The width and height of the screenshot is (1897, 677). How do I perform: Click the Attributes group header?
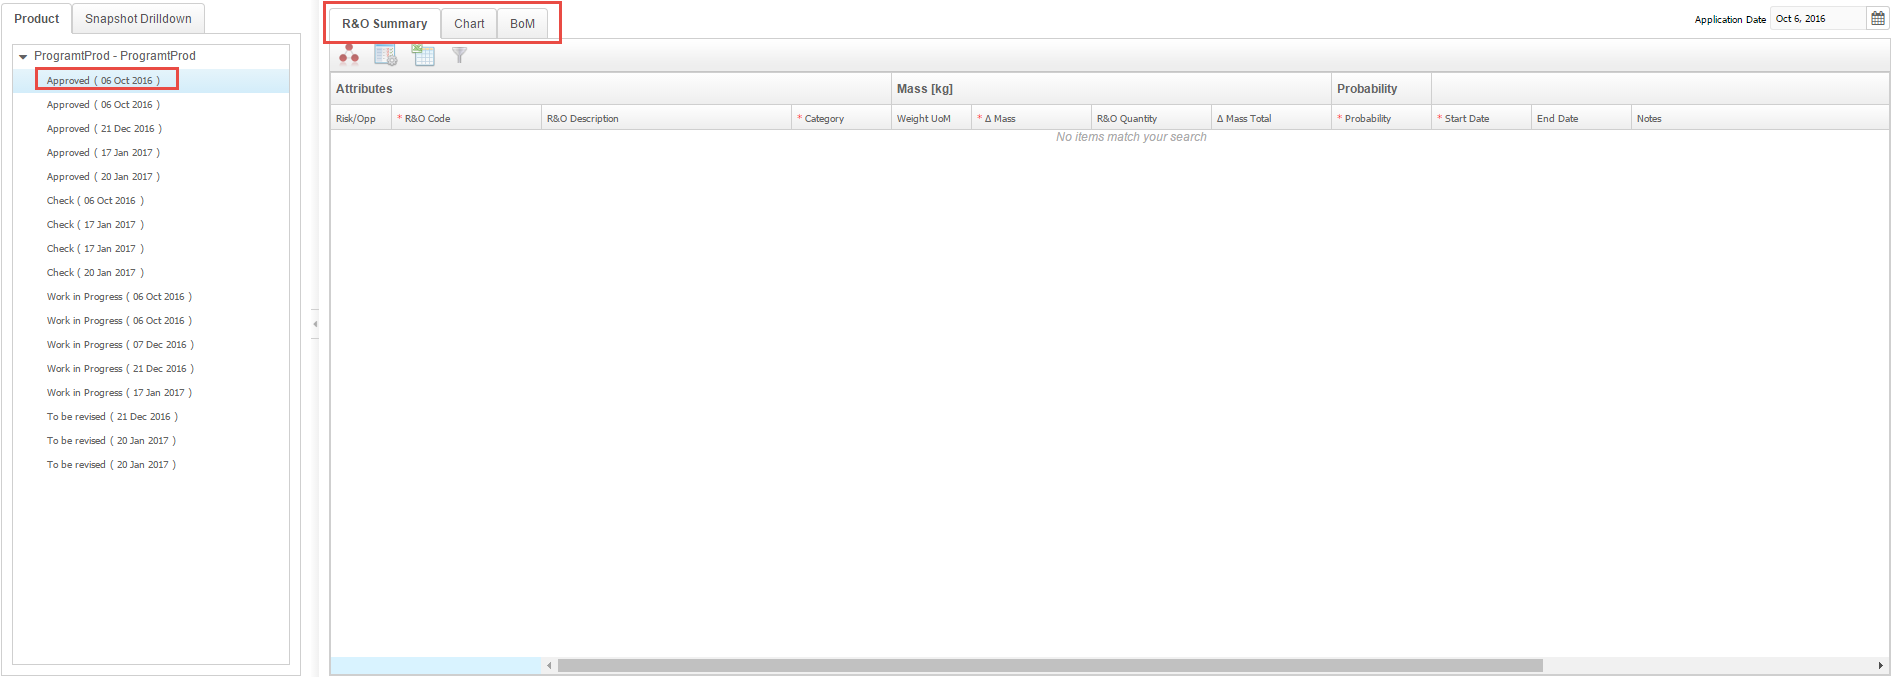(x=611, y=89)
